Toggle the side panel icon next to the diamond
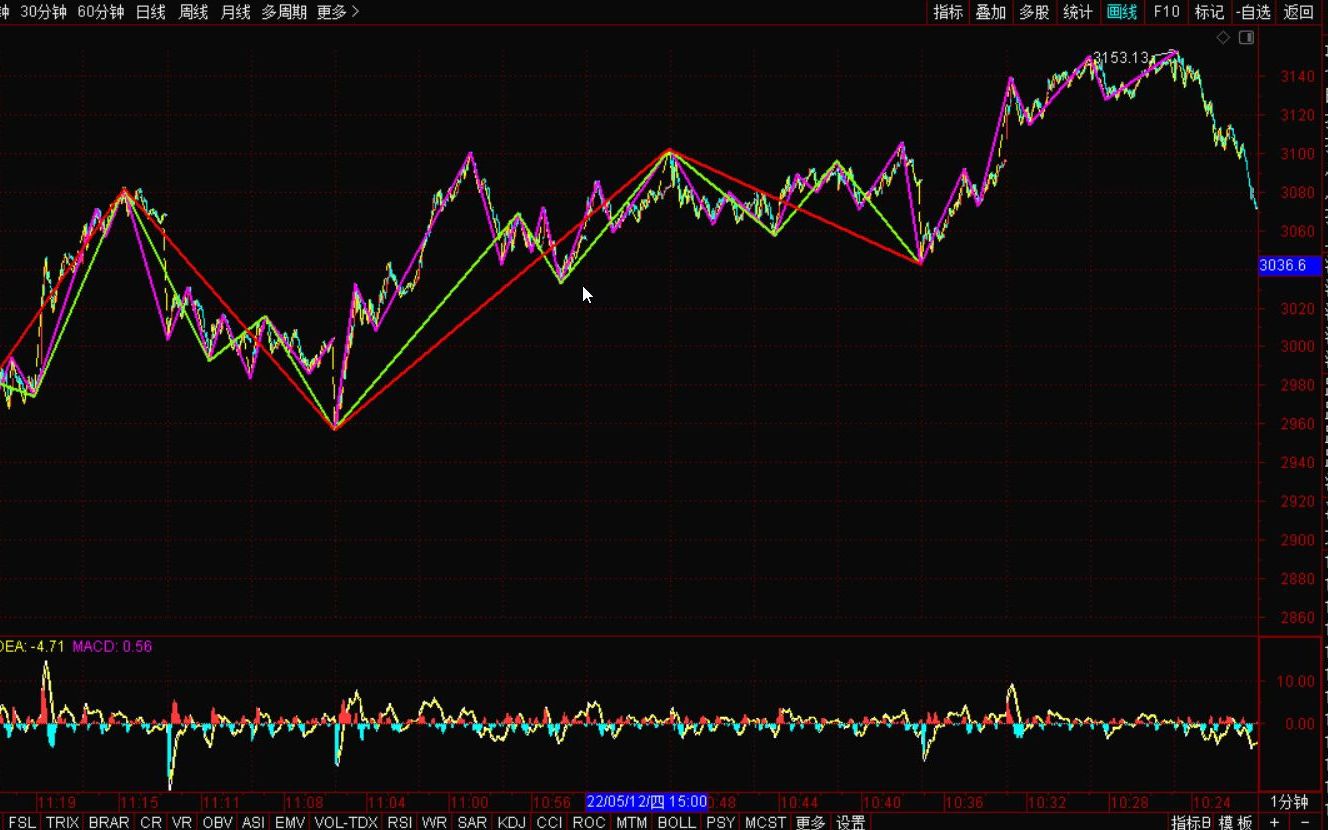The height and width of the screenshot is (830, 1328). click(1246, 38)
